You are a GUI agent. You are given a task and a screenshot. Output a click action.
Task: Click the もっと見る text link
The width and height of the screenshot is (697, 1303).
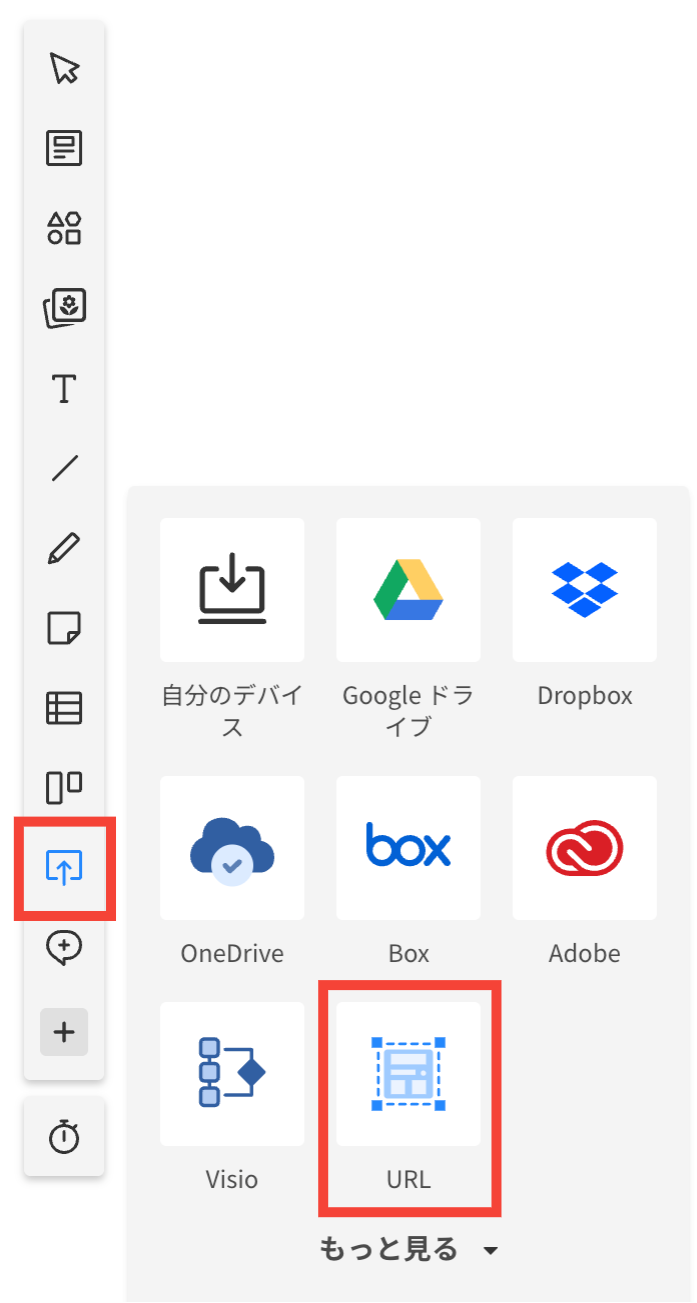(389, 1249)
